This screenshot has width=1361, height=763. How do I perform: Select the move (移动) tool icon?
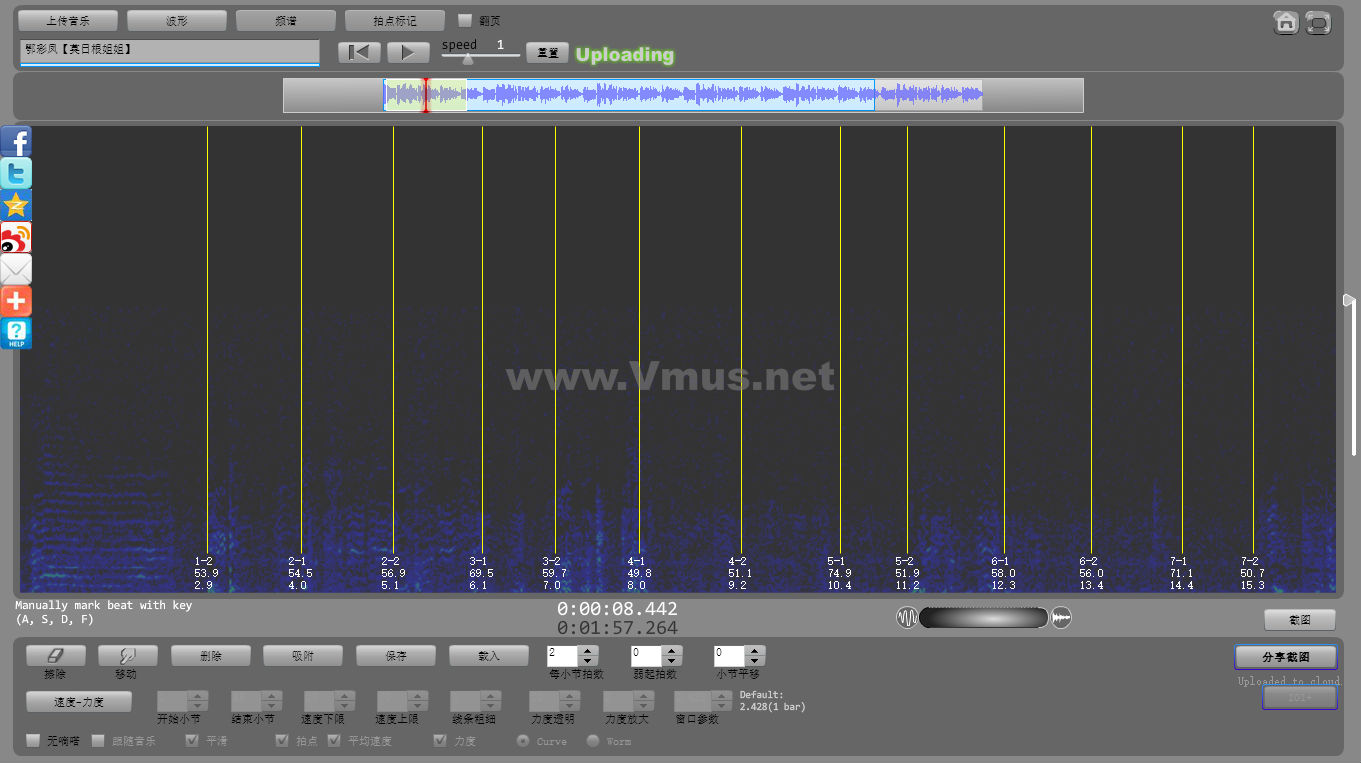127,655
